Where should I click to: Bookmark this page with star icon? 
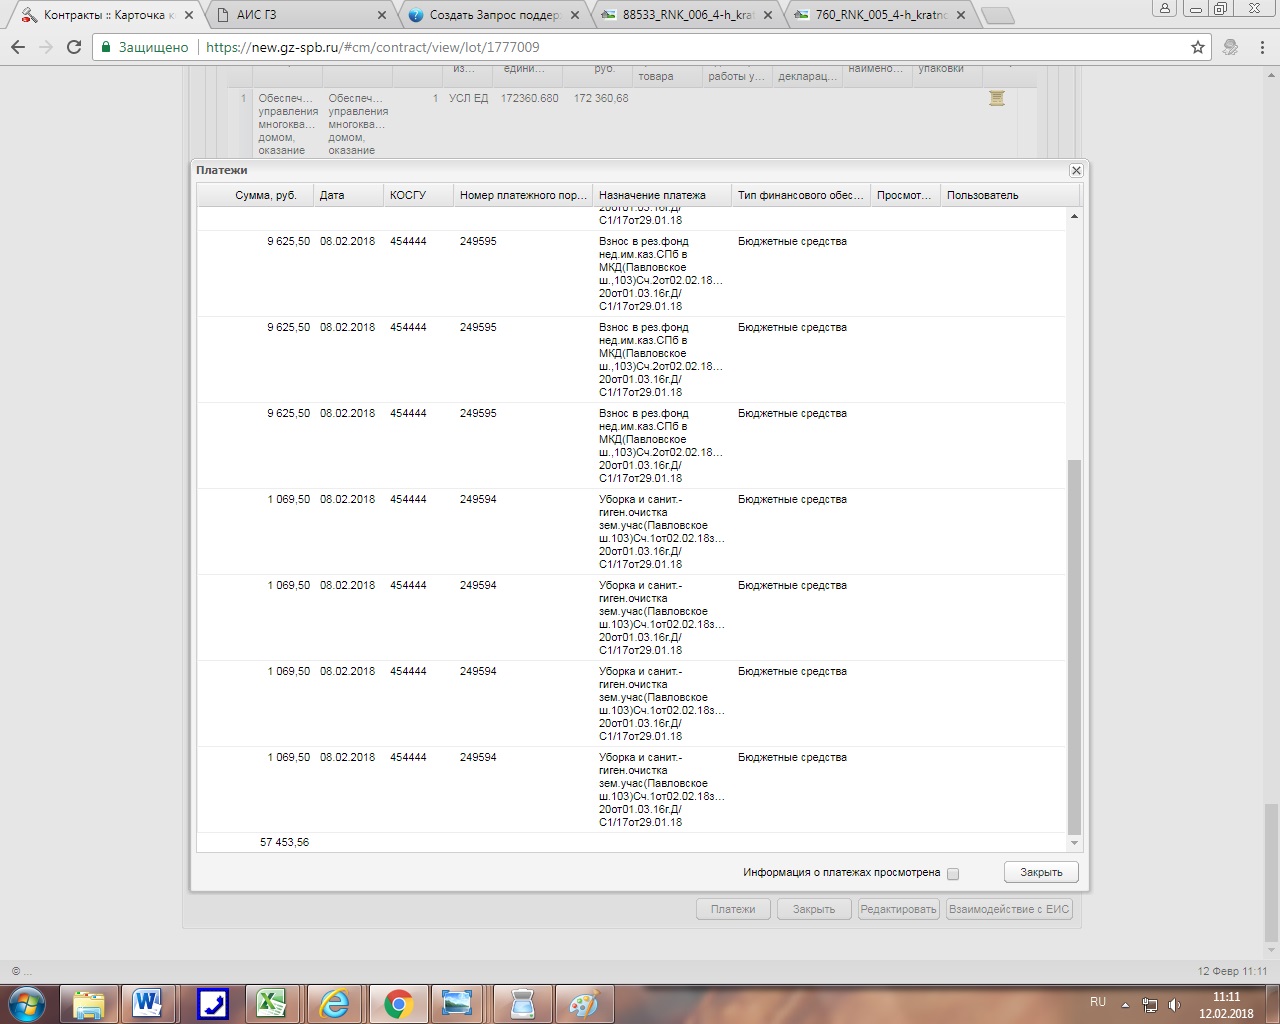click(1198, 47)
